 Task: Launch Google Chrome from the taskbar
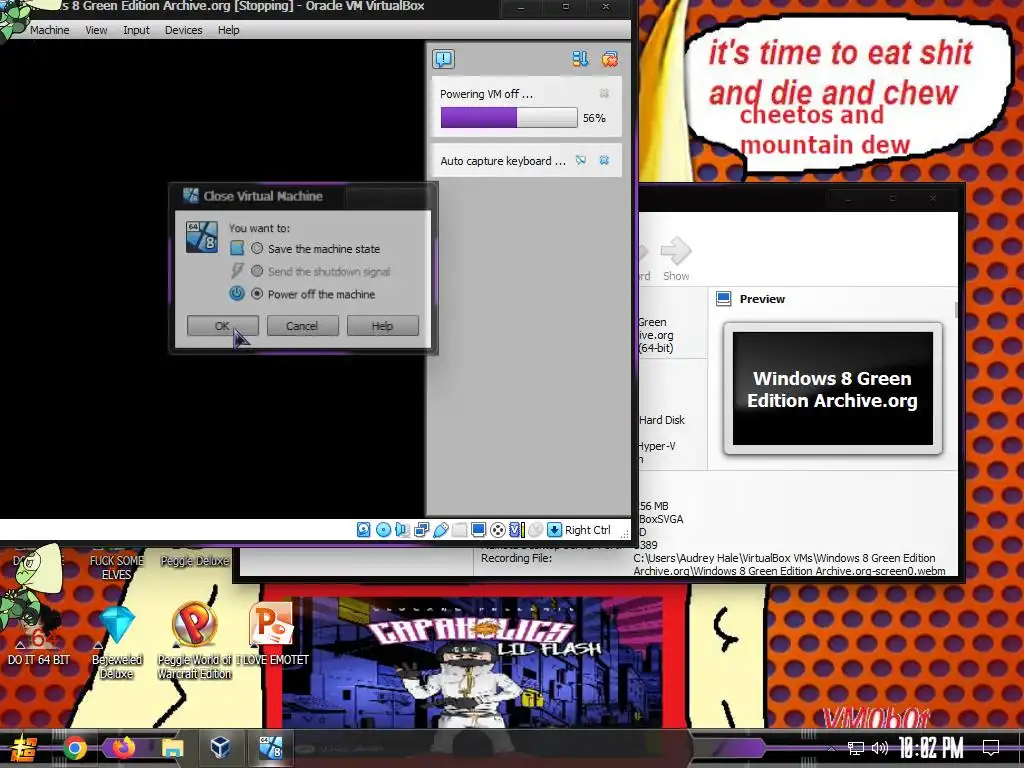[x=75, y=748]
